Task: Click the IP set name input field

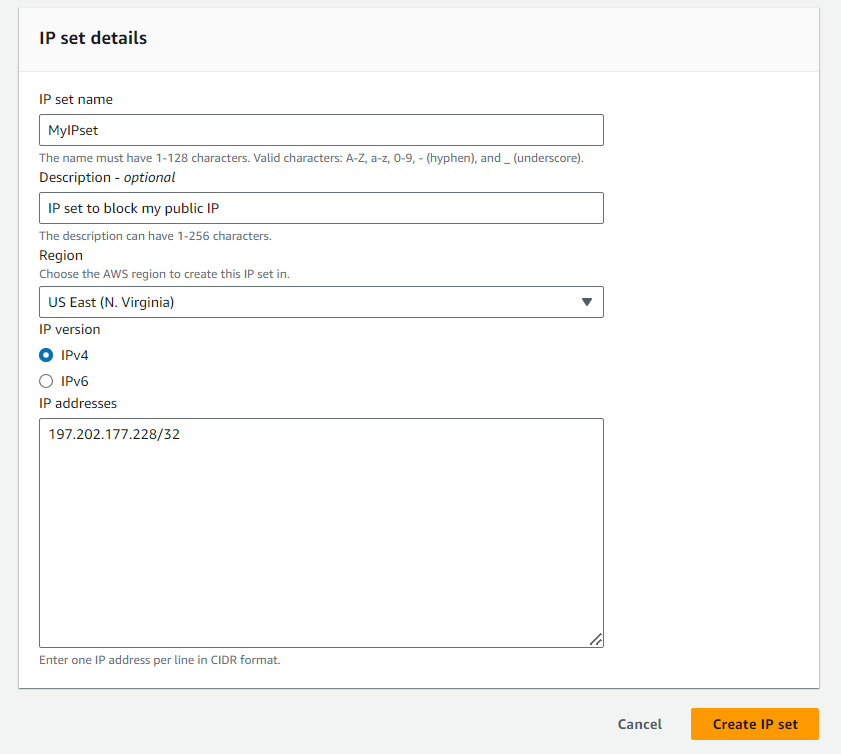Action: 321,130
